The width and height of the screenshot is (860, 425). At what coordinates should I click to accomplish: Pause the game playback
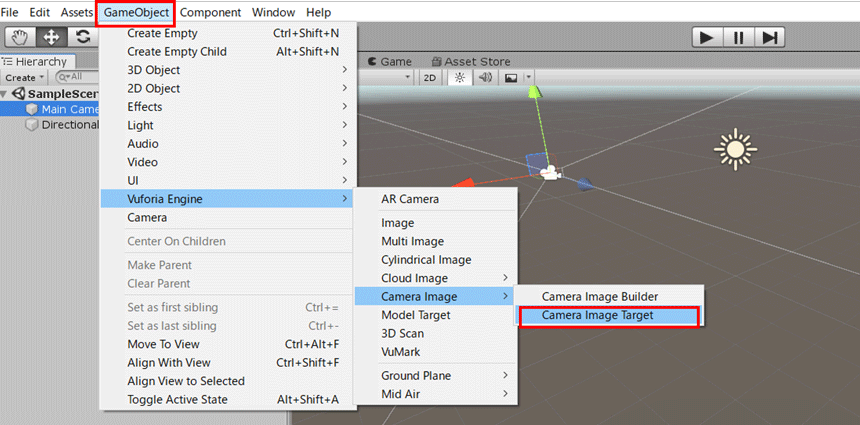738,37
